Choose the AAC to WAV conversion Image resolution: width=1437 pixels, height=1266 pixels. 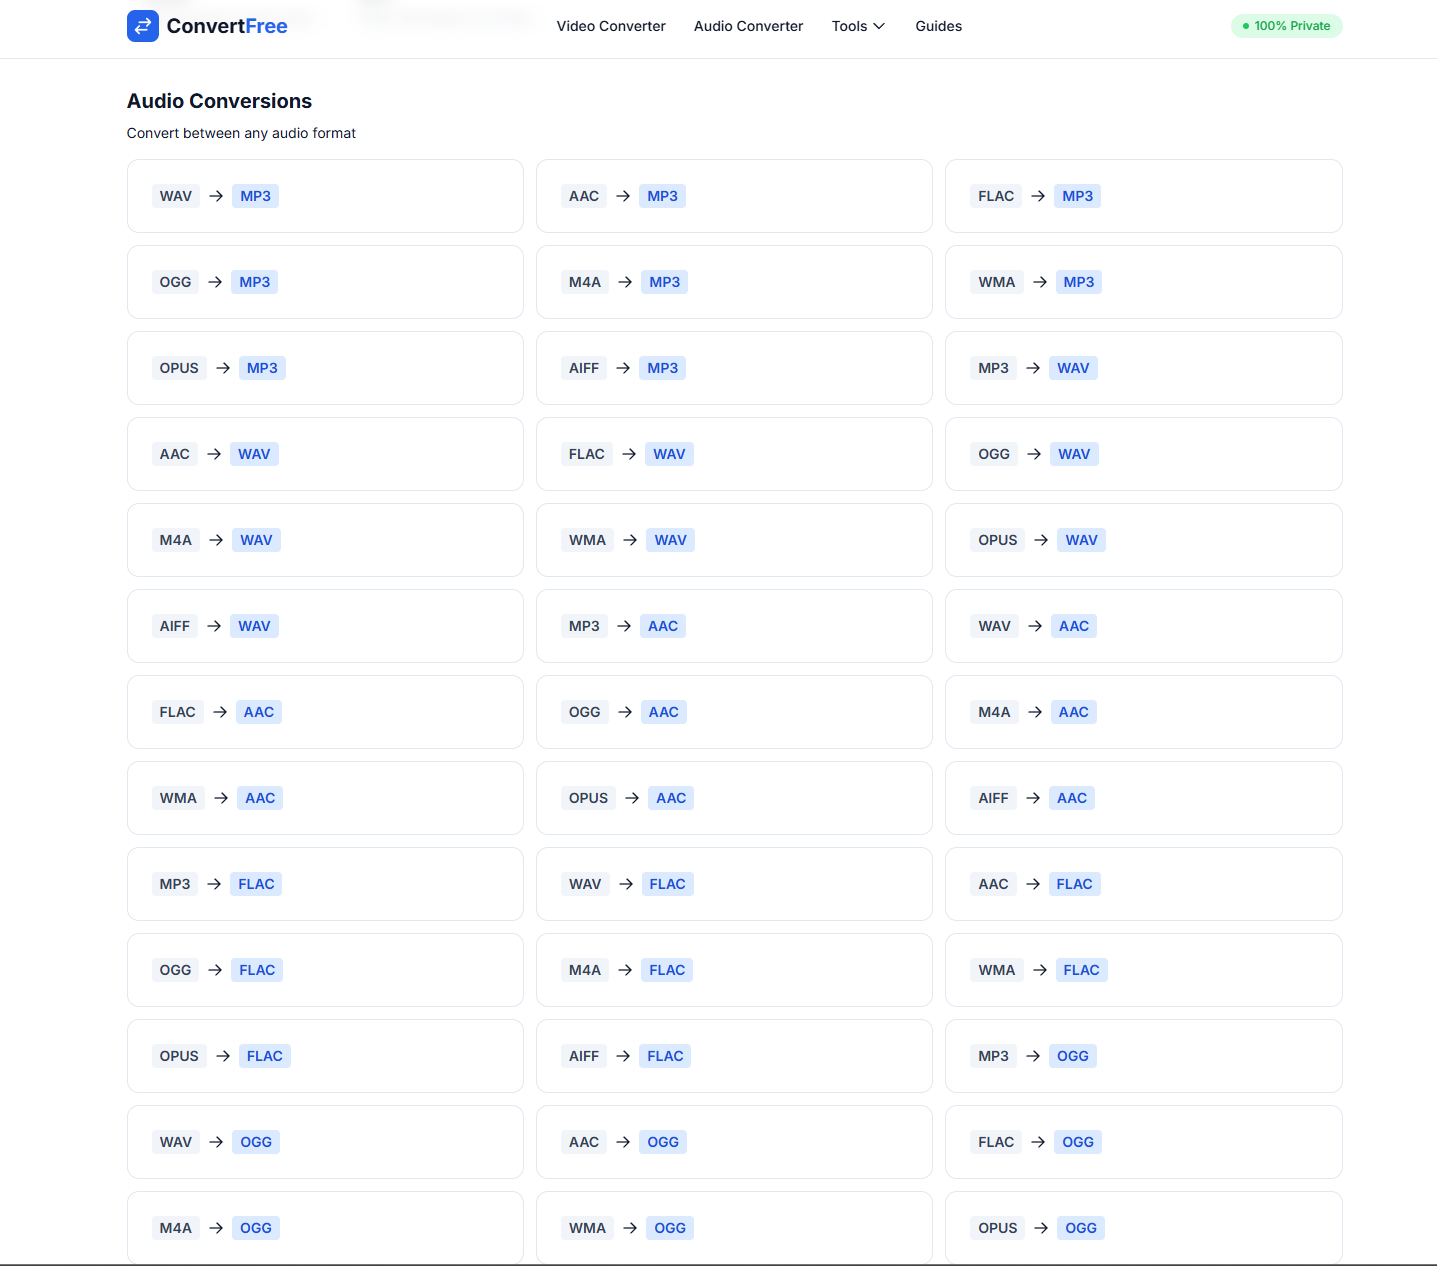pyautogui.click(x=325, y=454)
